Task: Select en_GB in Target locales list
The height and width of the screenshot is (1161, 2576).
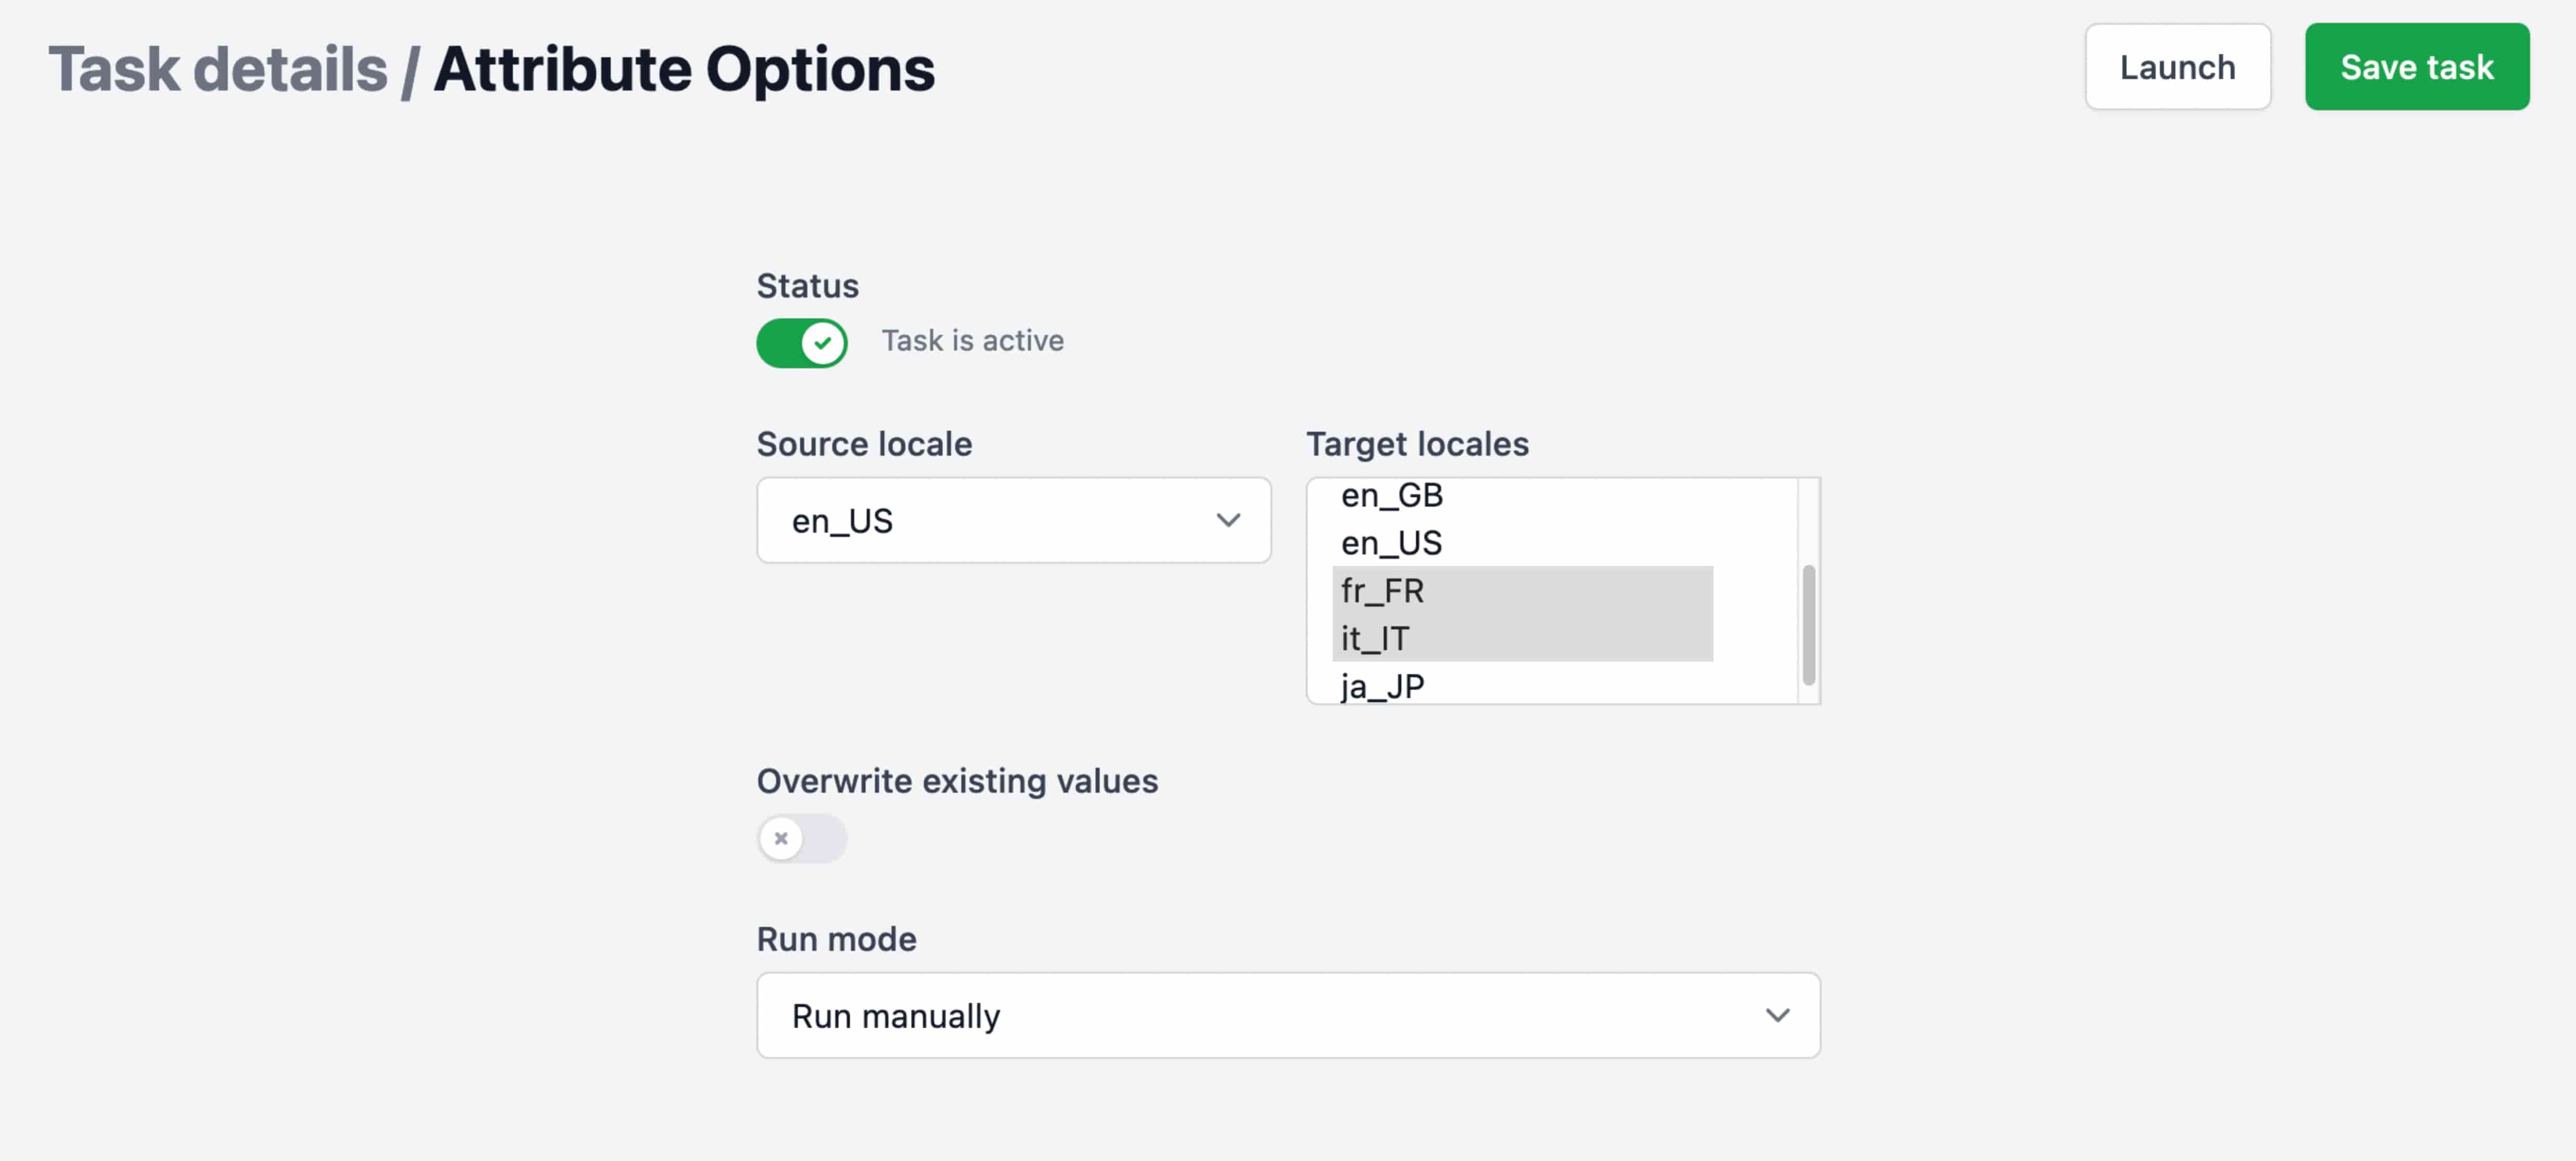Action: click(x=1391, y=496)
